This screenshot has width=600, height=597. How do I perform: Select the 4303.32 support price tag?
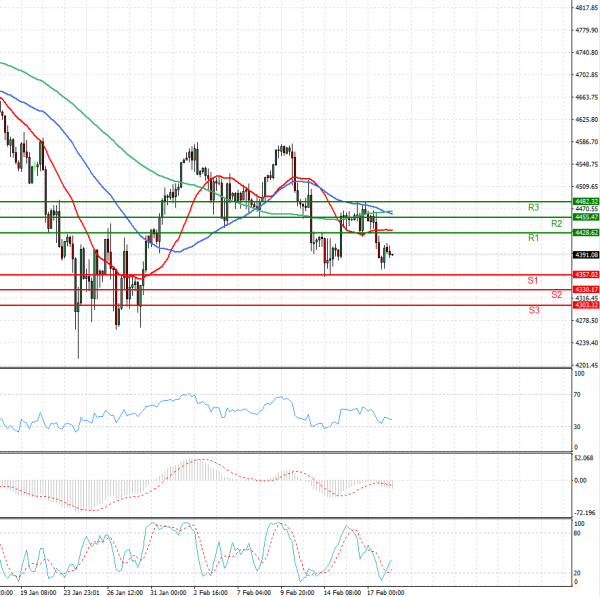pos(586,305)
